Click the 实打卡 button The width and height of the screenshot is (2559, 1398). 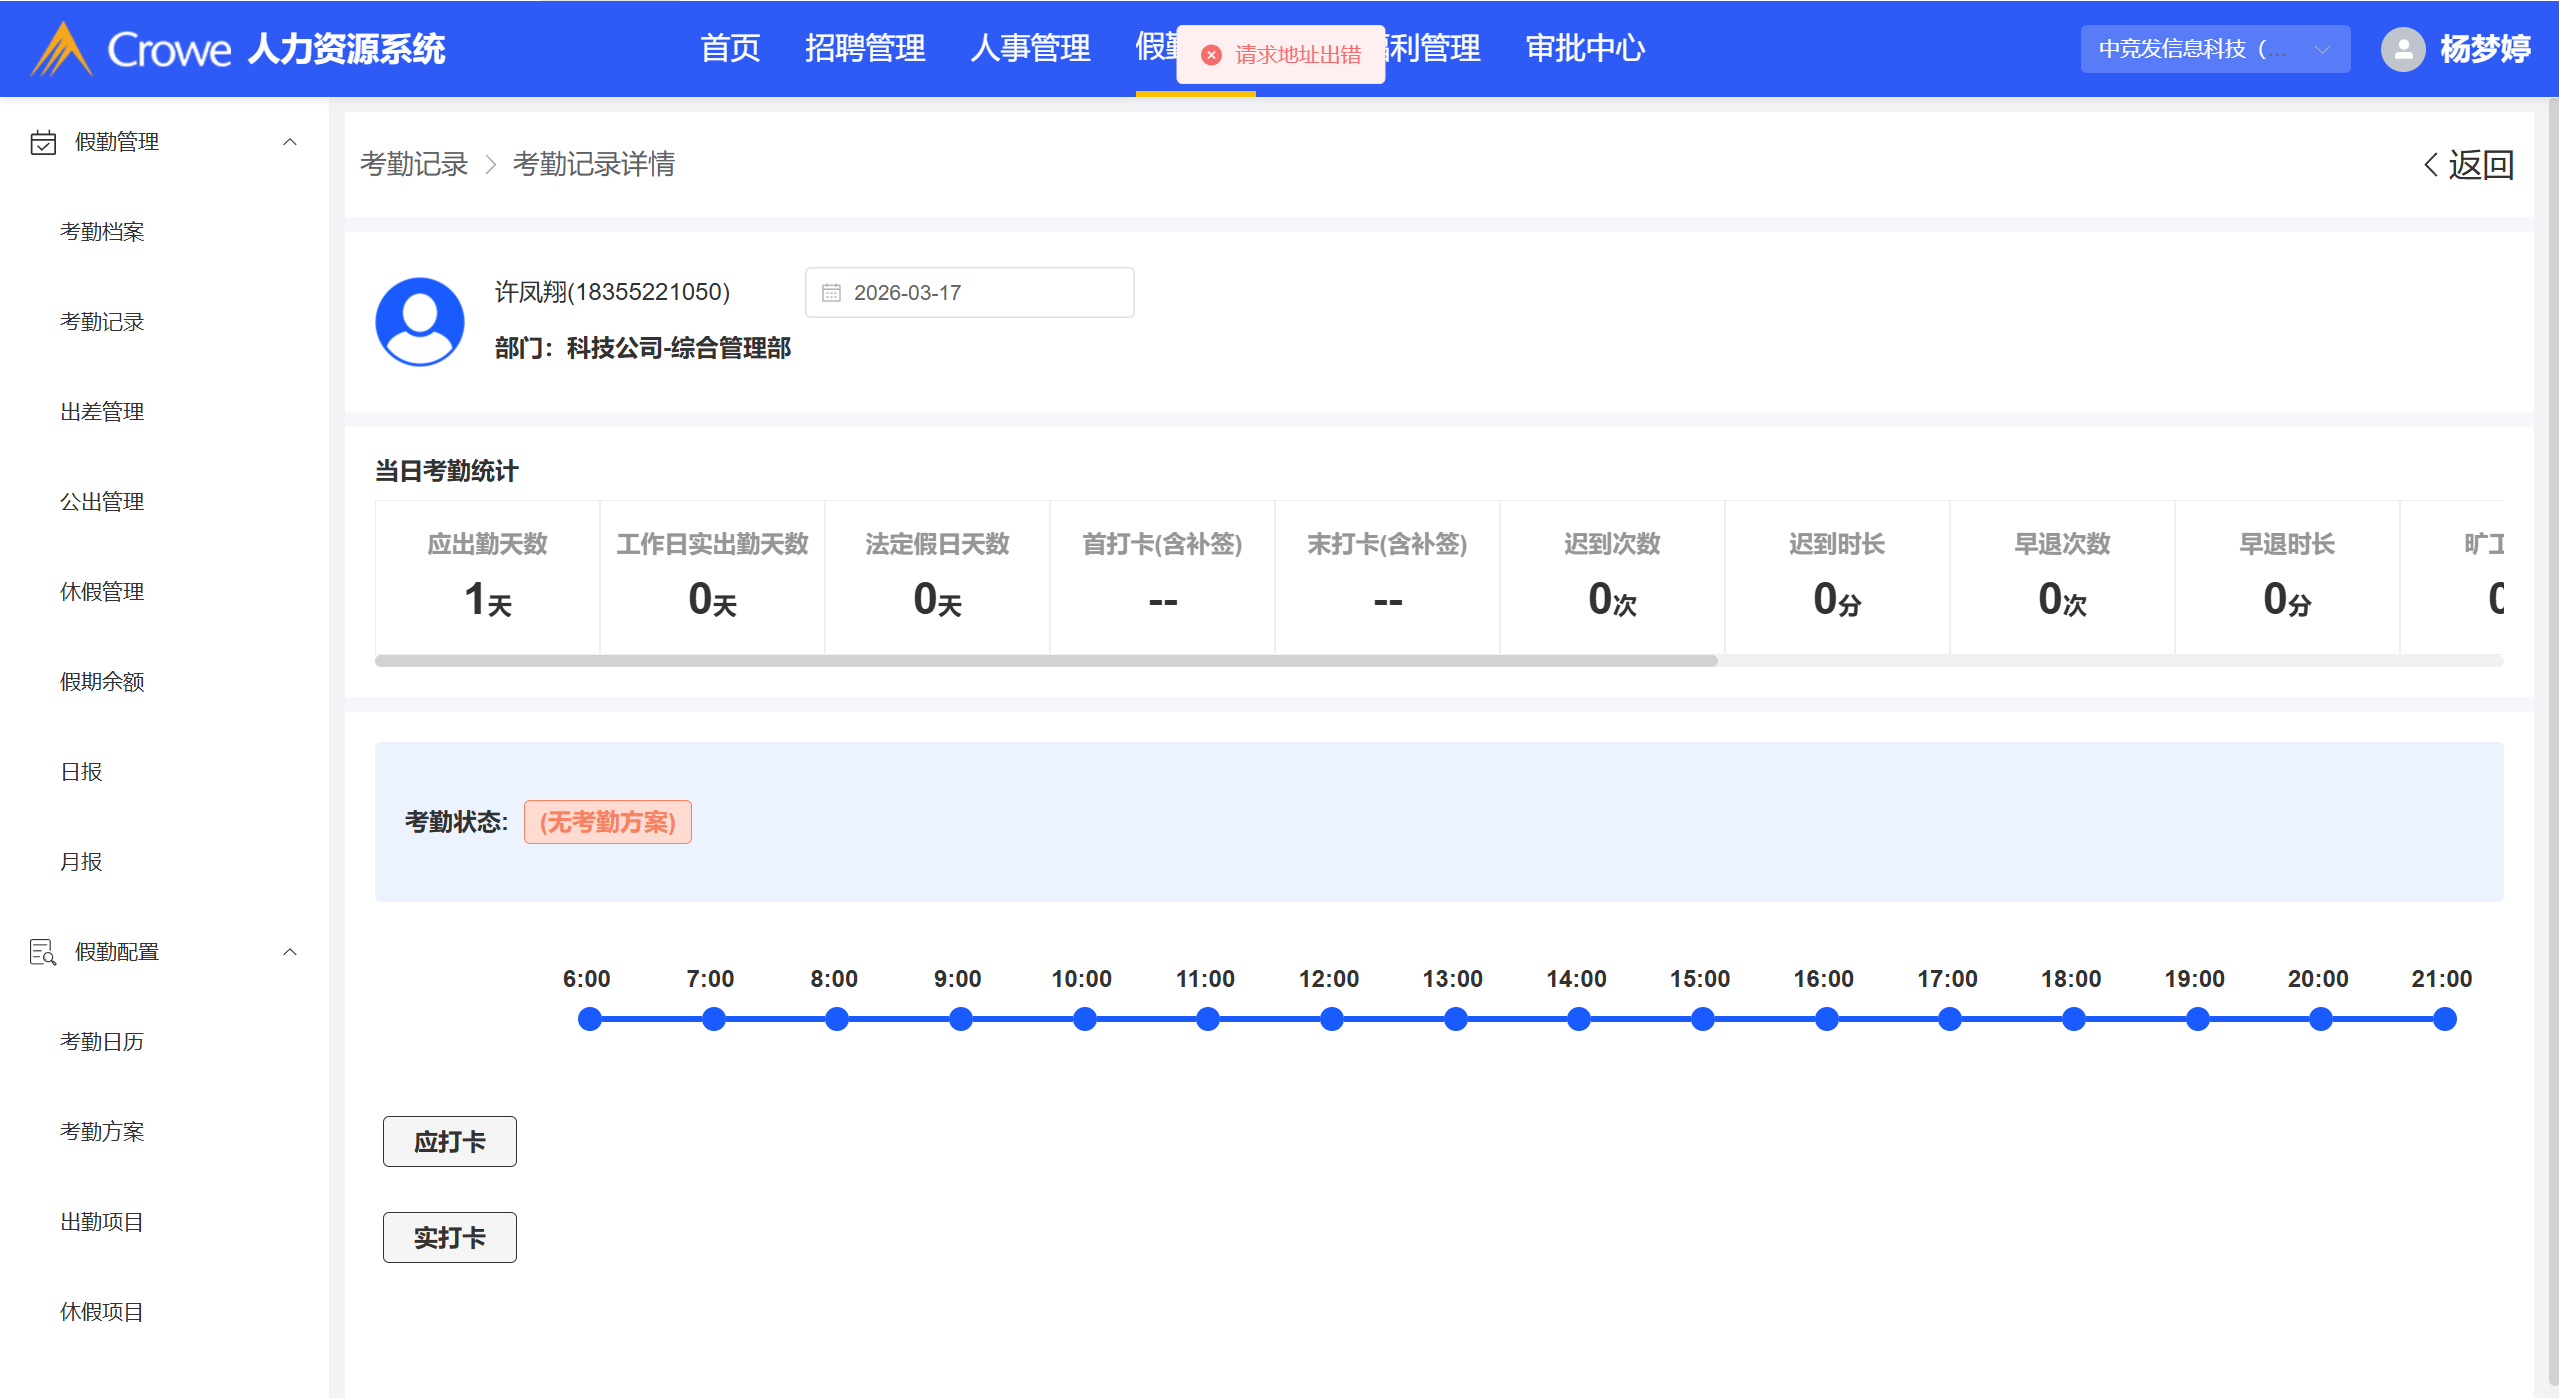[449, 1237]
